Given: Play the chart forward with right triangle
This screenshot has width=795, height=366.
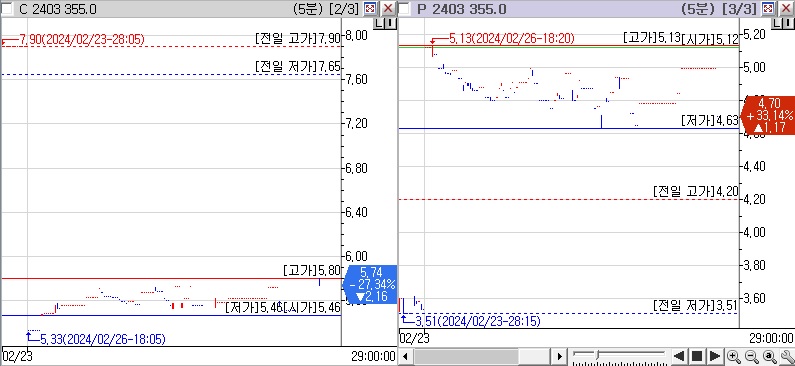Looking at the screenshot, I should 715,356.
